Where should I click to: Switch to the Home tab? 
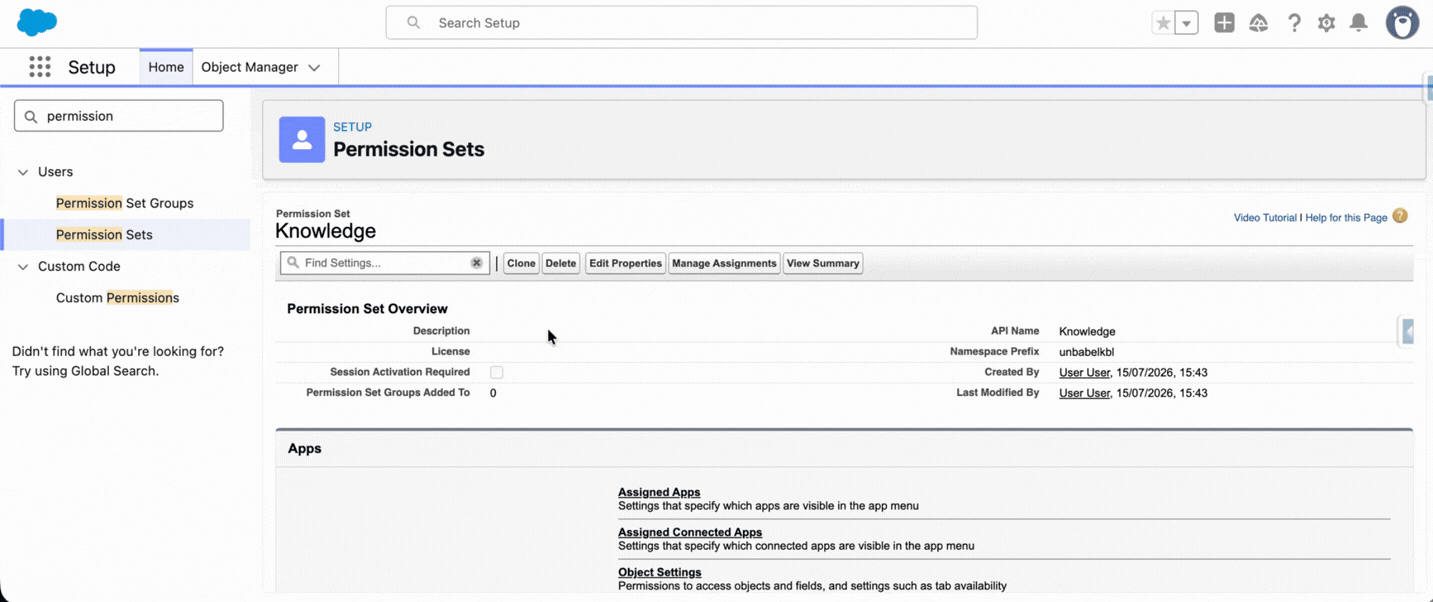166,67
